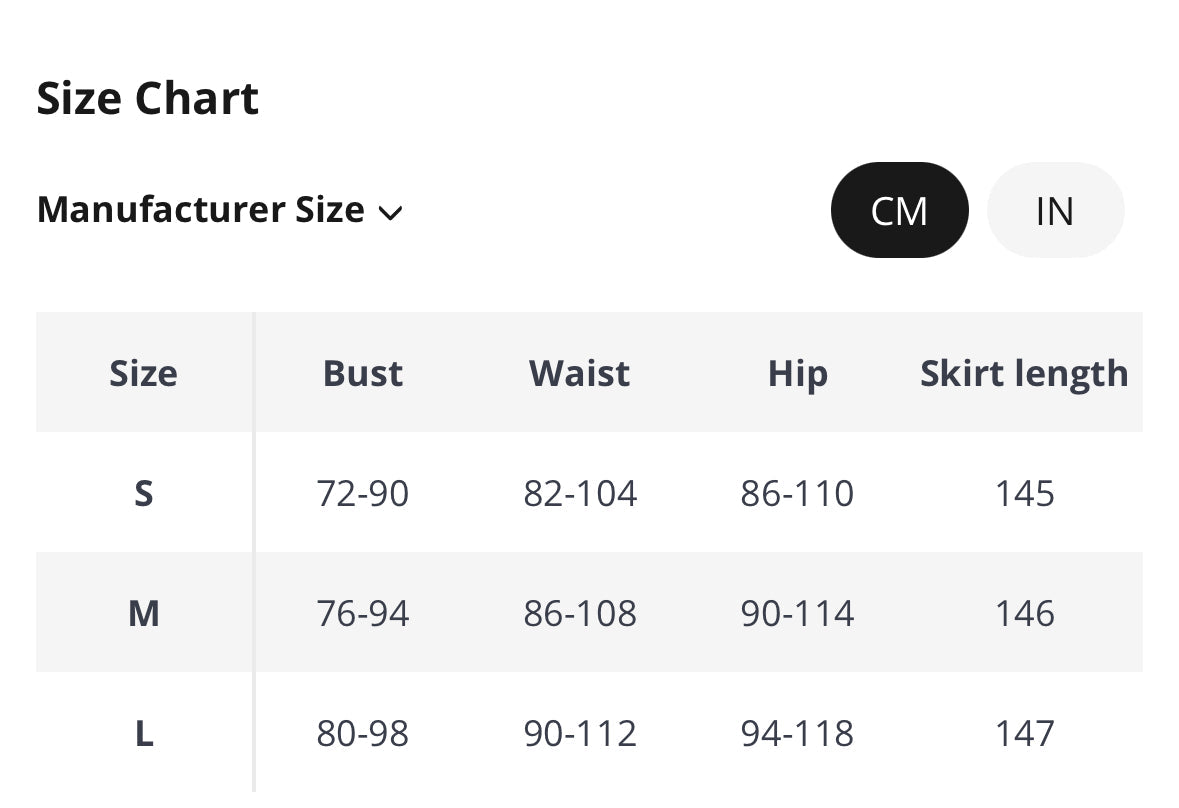Click waist value 82-104
Viewport: 1179px width, 808px height.
[x=580, y=493]
